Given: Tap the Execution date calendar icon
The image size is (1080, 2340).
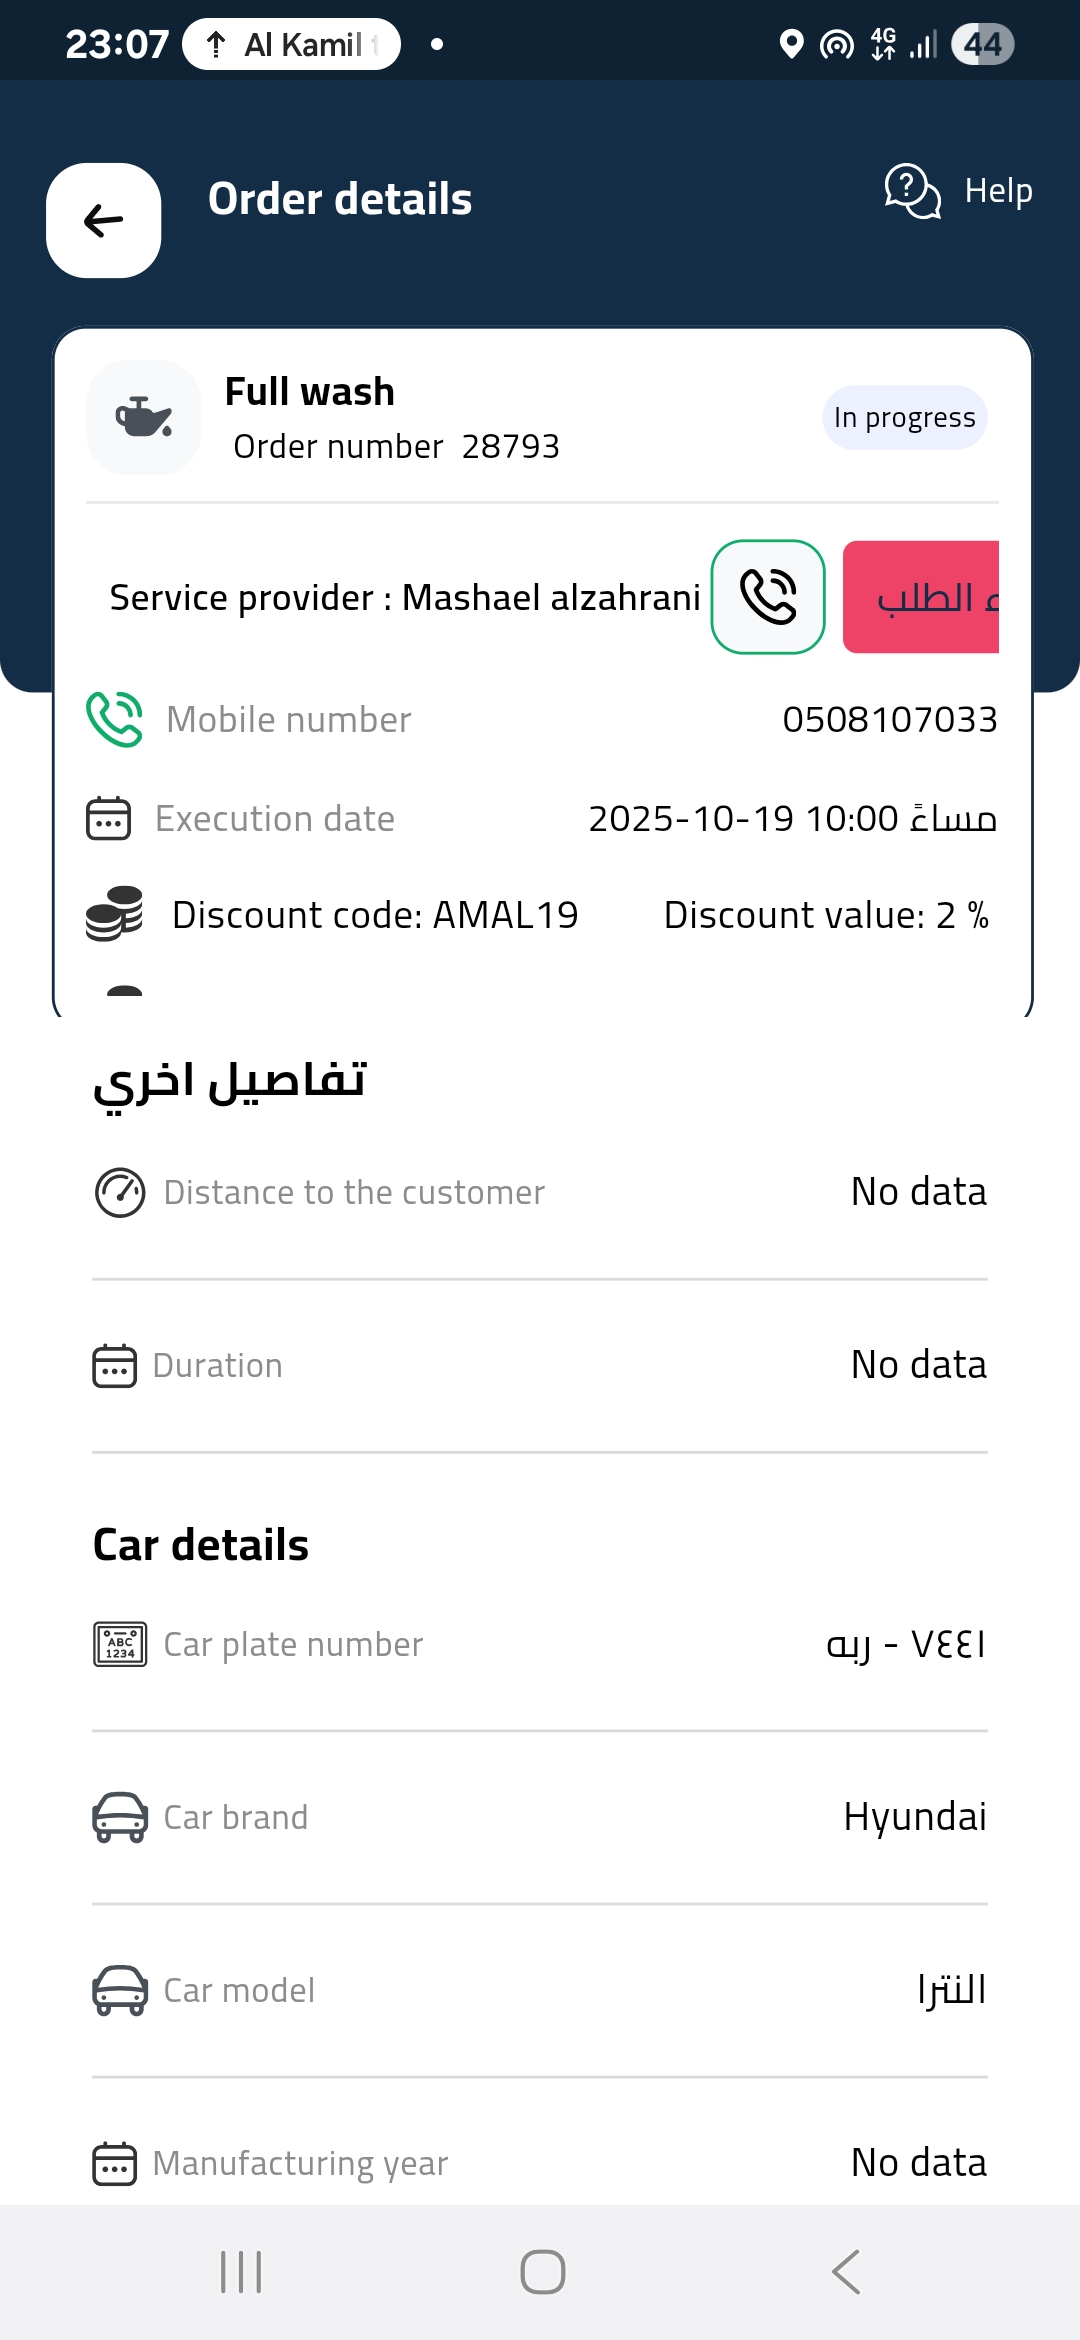Looking at the screenshot, I should (x=109, y=818).
